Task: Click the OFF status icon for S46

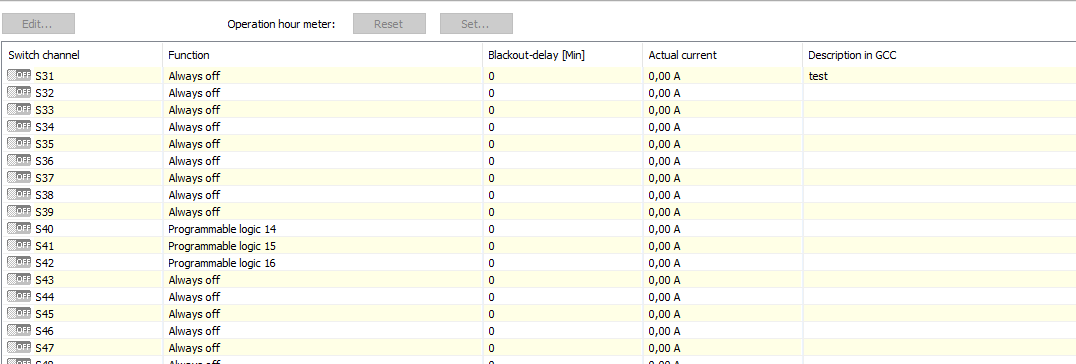Action: click(x=19, y=331)
